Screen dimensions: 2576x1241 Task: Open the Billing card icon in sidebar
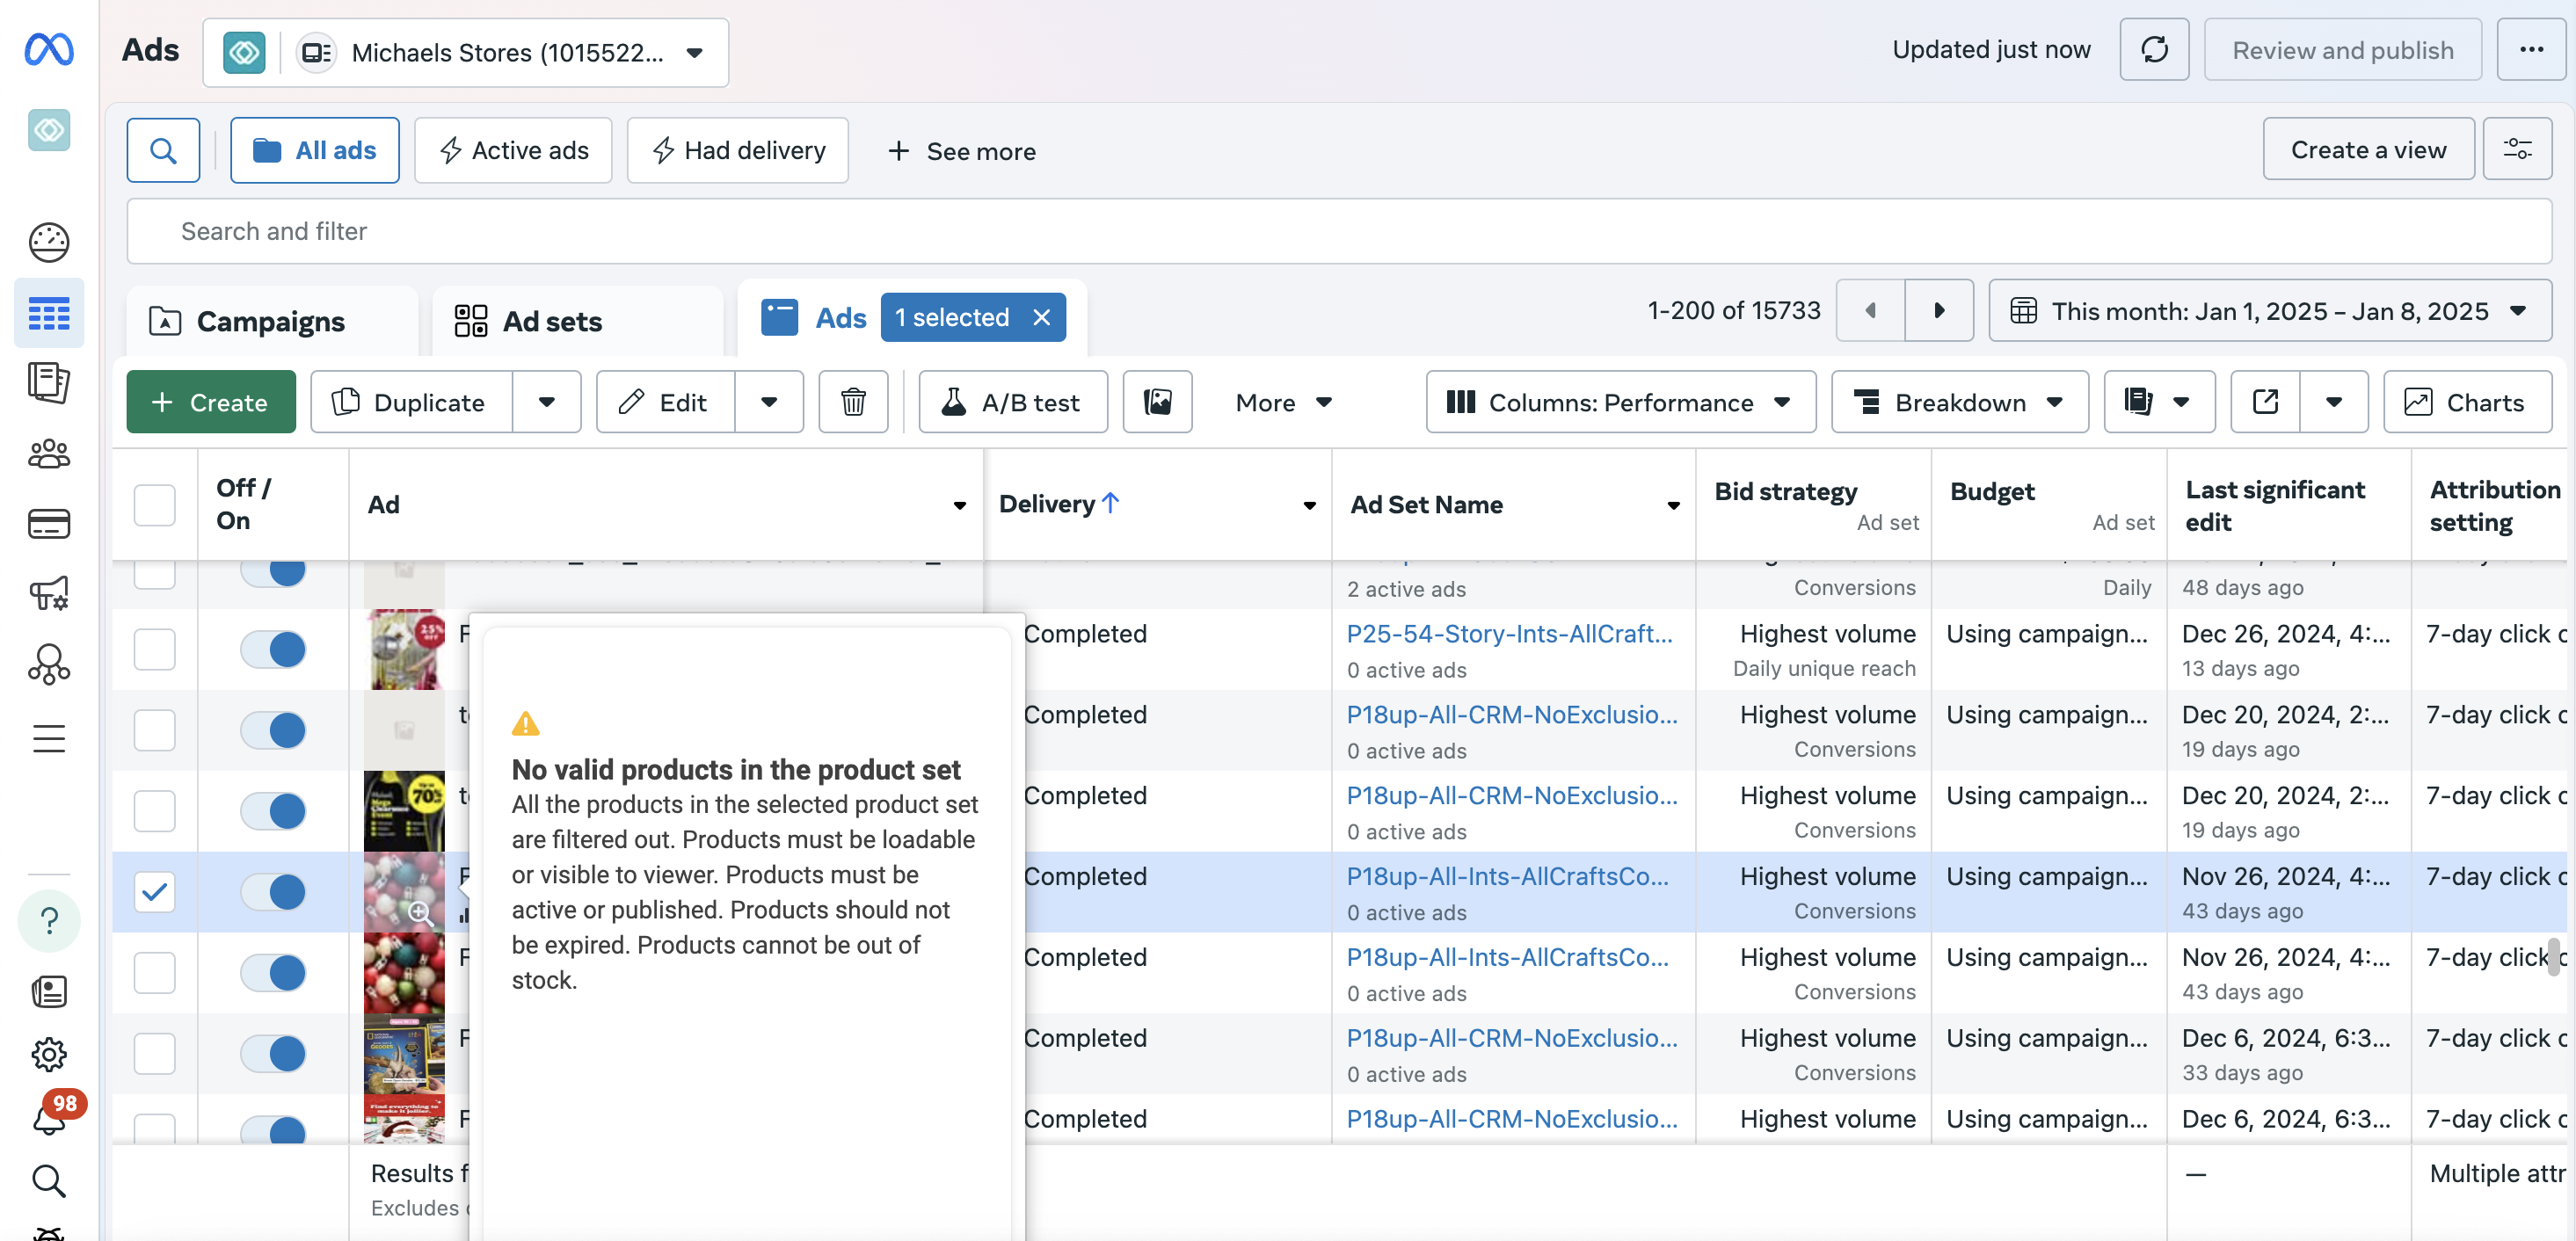point(48,524)
